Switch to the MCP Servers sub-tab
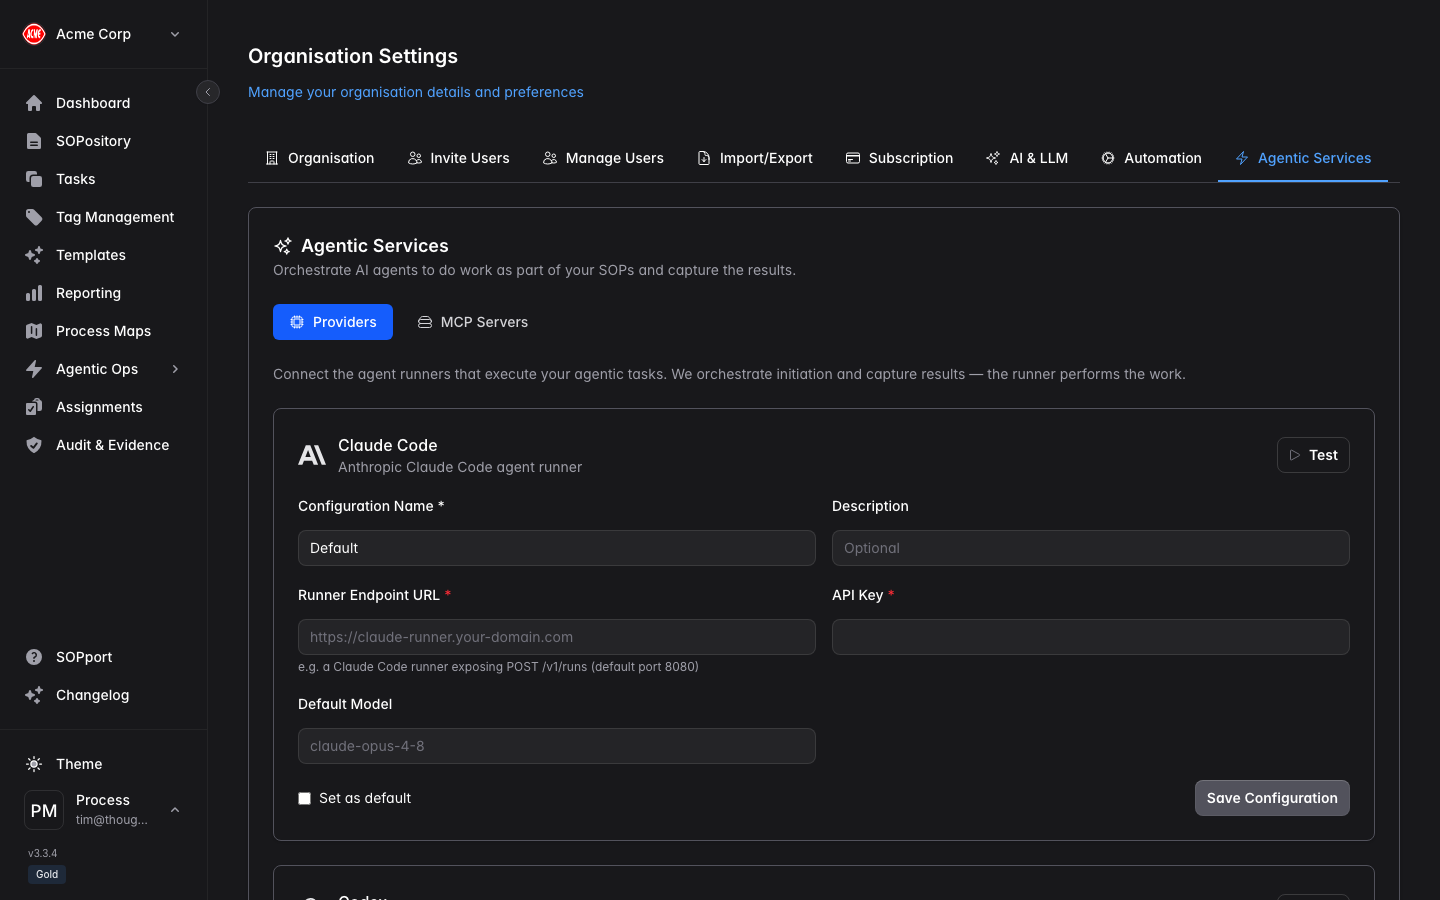 tap(473, 322)
